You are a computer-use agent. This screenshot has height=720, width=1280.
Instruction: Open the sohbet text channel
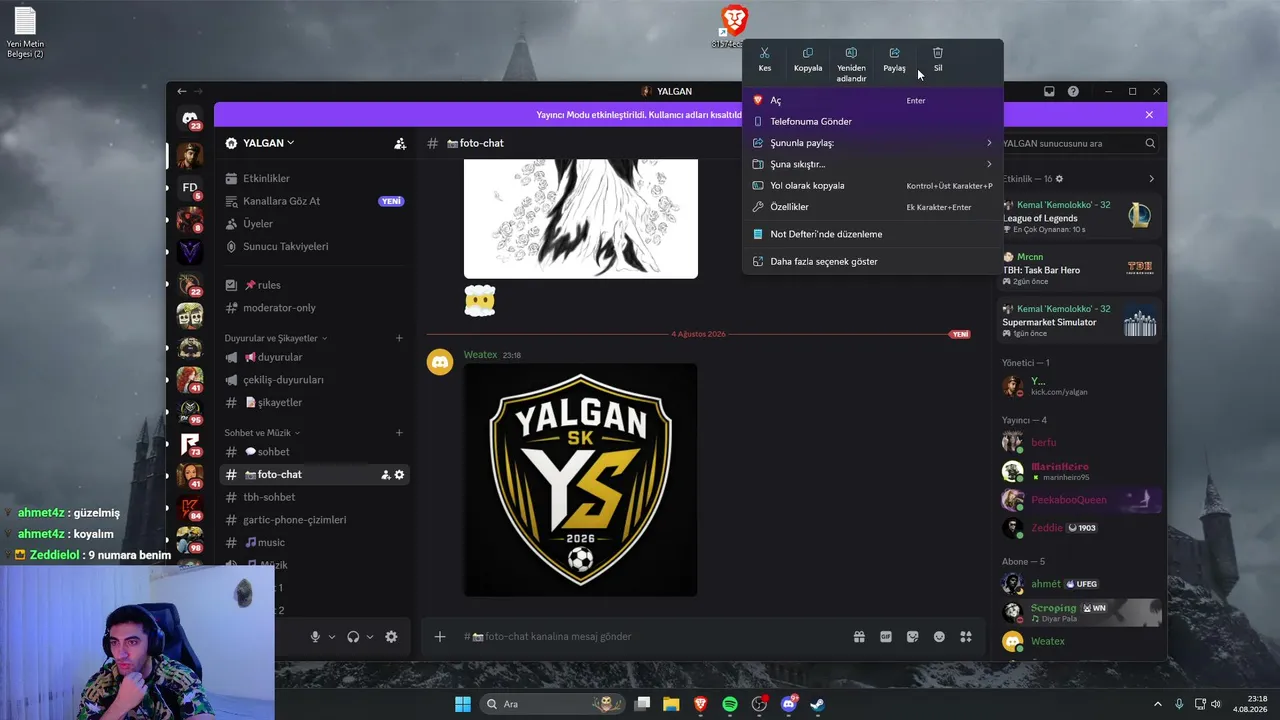[314, 452]
